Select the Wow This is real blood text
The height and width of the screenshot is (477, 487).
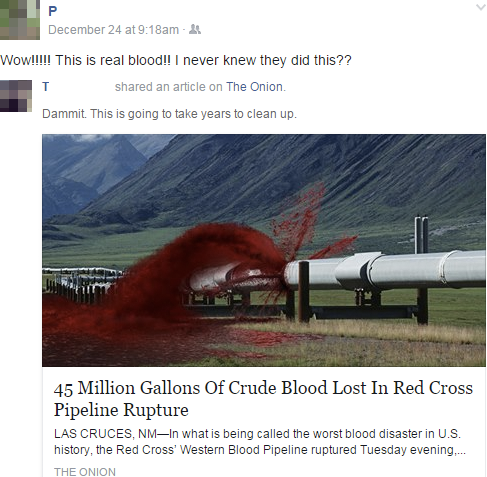176,60
